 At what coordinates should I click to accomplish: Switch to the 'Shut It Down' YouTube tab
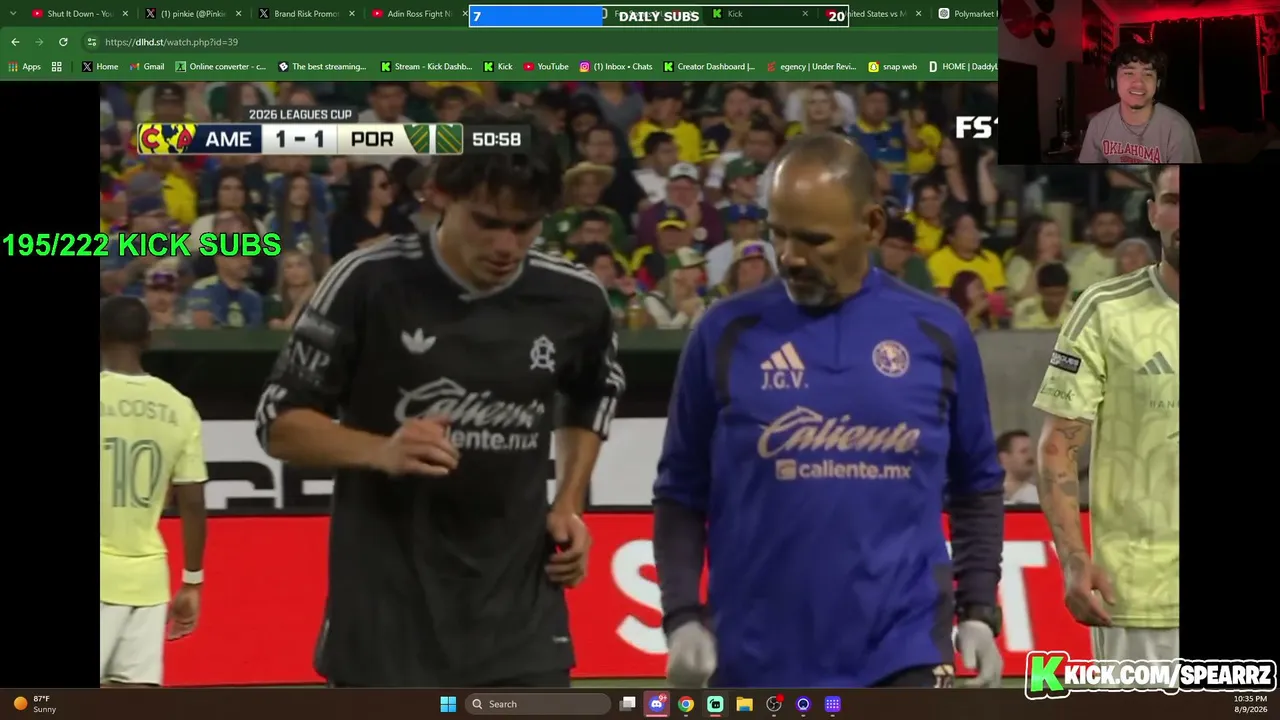click(x=80, y=14)
